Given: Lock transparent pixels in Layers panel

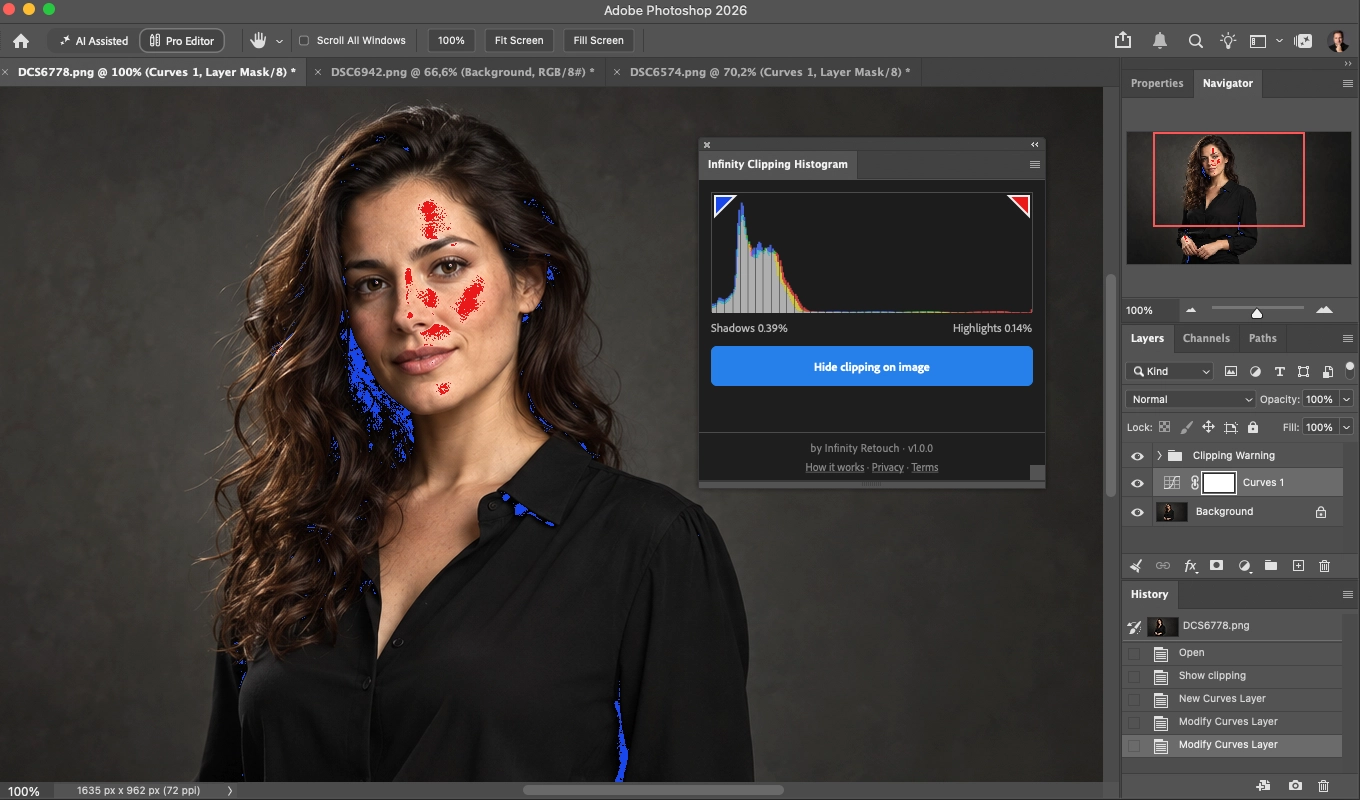Looking at the screenshot, I should tap(1164, 427).
